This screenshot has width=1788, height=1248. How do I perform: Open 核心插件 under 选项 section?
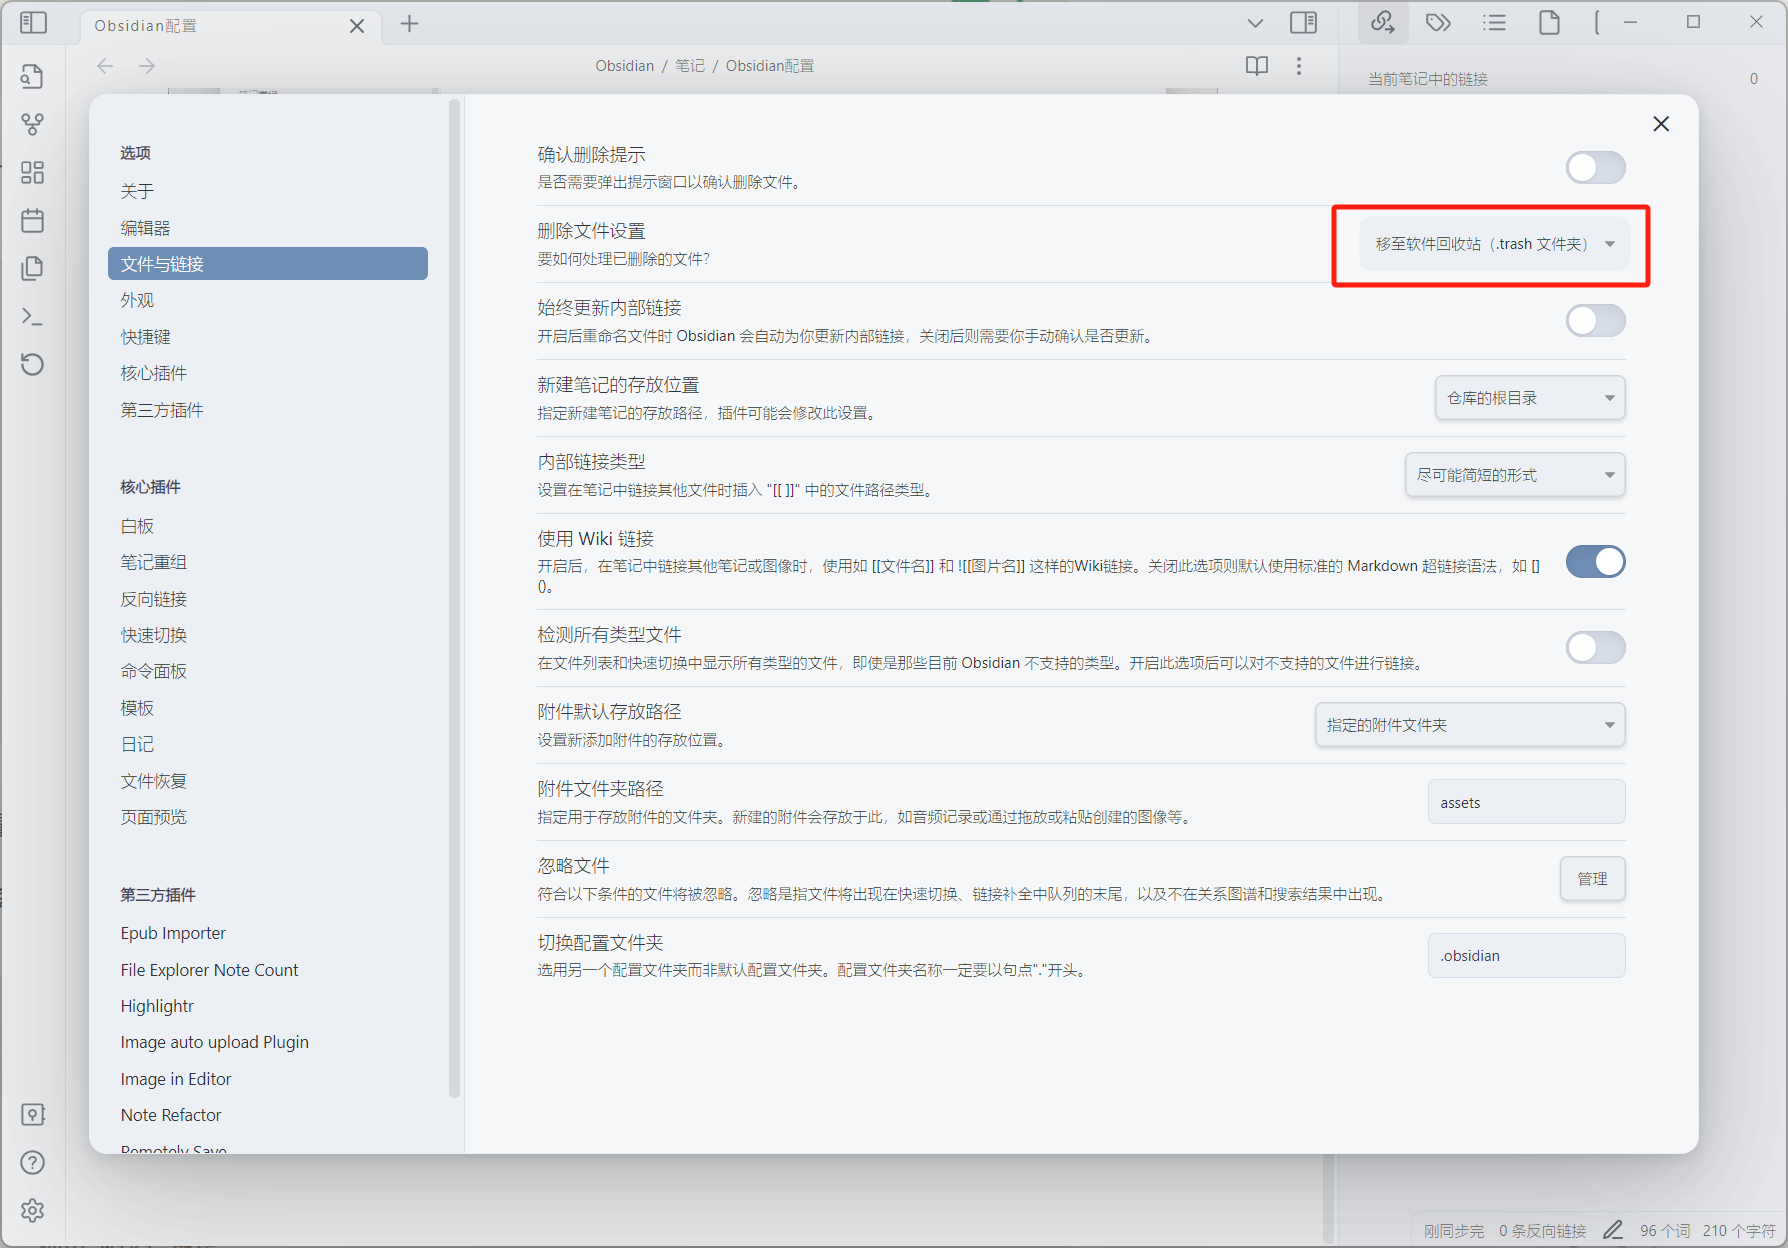tap(268, 373)
